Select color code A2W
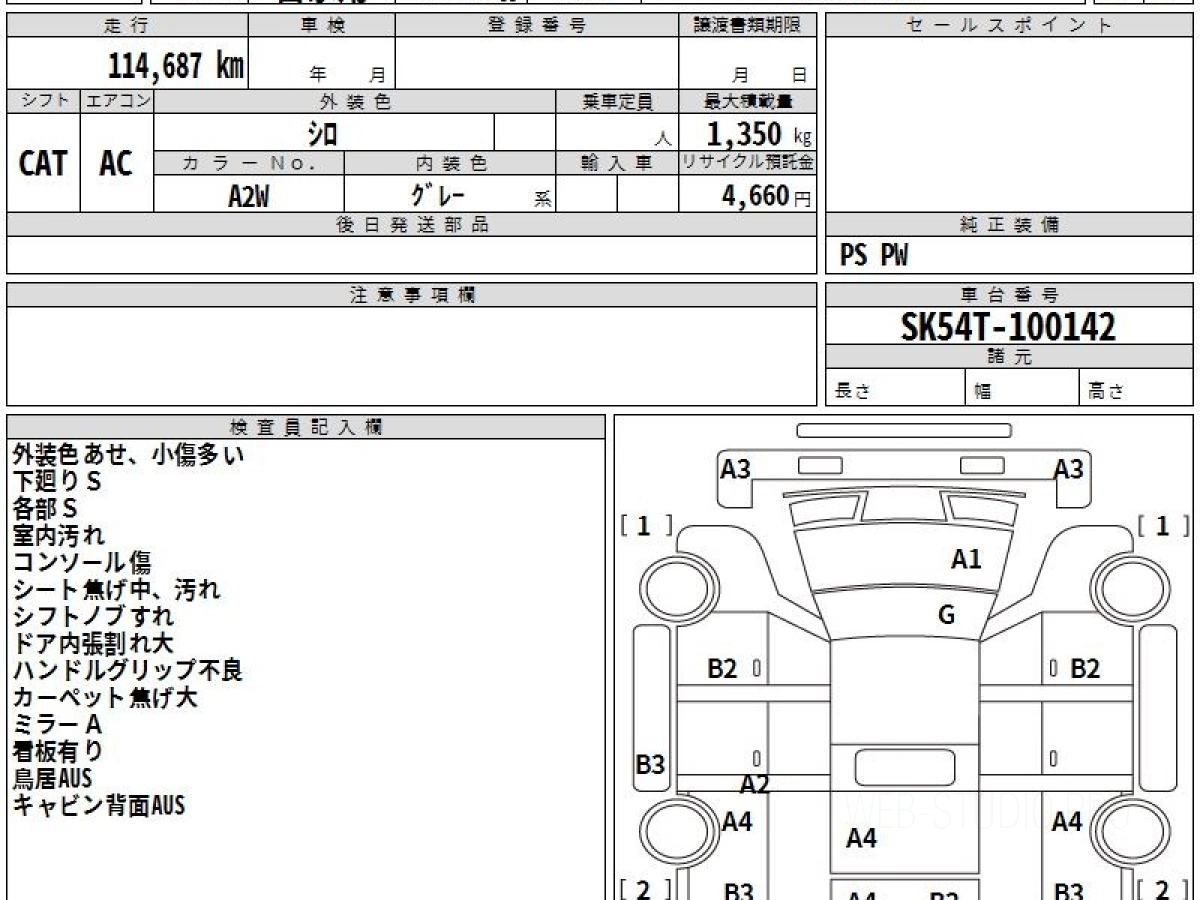This screenshot has height=900, width=1200. (x=249, y=196)
